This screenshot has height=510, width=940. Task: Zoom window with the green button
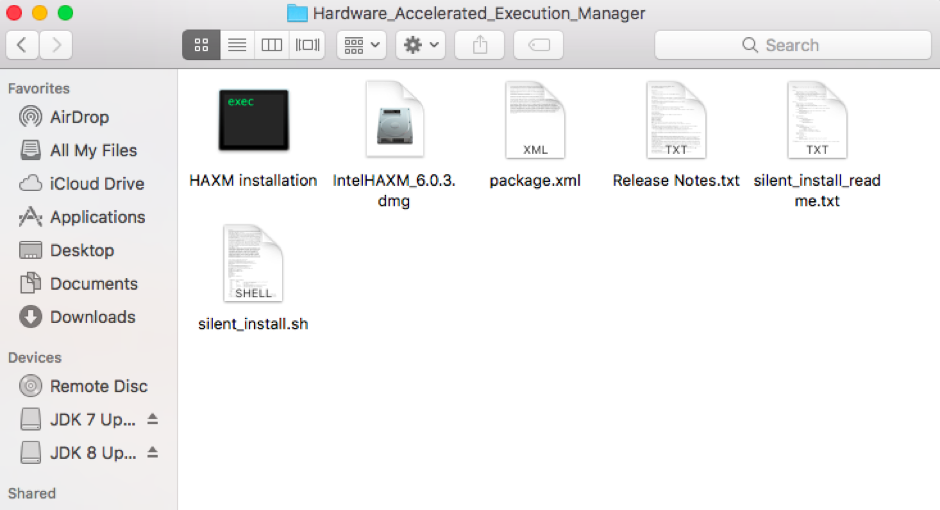(65, 13)
